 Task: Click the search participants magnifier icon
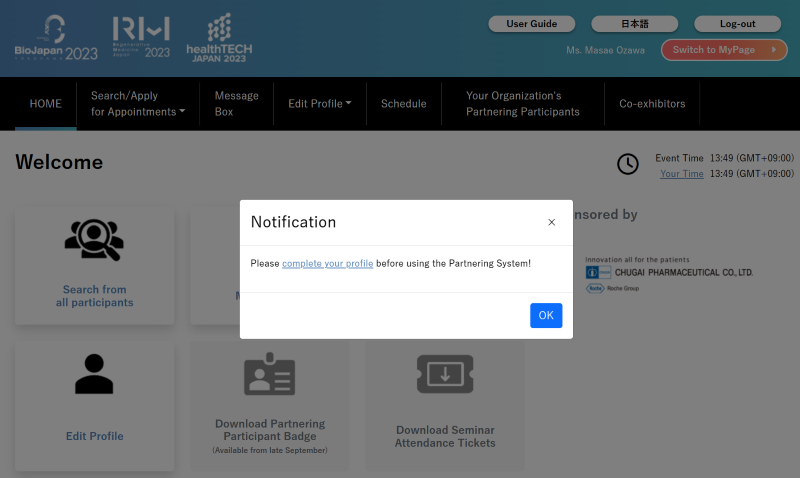[94, 240]
